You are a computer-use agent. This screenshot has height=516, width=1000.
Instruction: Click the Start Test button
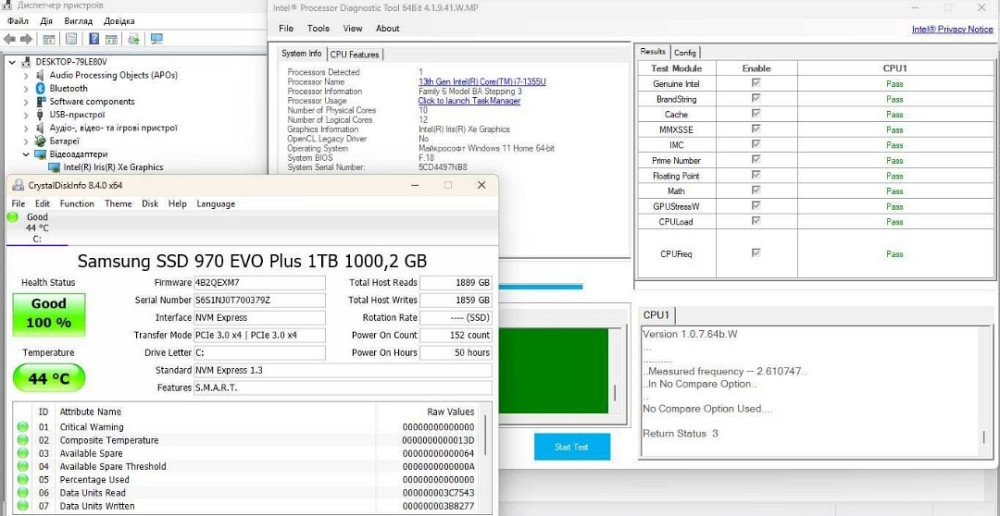point(572,447)
